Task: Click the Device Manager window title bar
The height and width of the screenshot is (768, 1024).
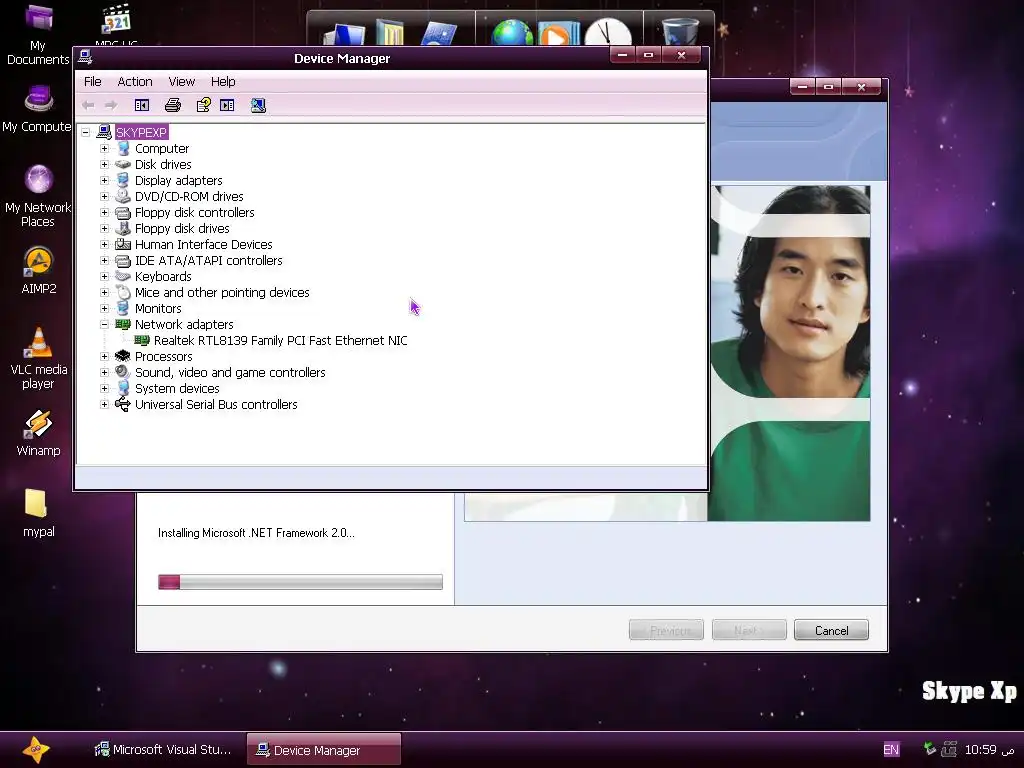Action: 342,58
